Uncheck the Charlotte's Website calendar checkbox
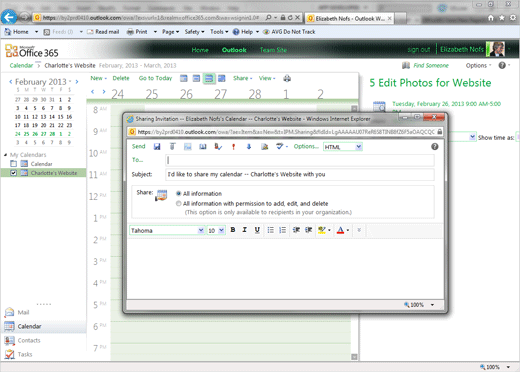Viewport: 520px width, 372px height. pos(13,173)
